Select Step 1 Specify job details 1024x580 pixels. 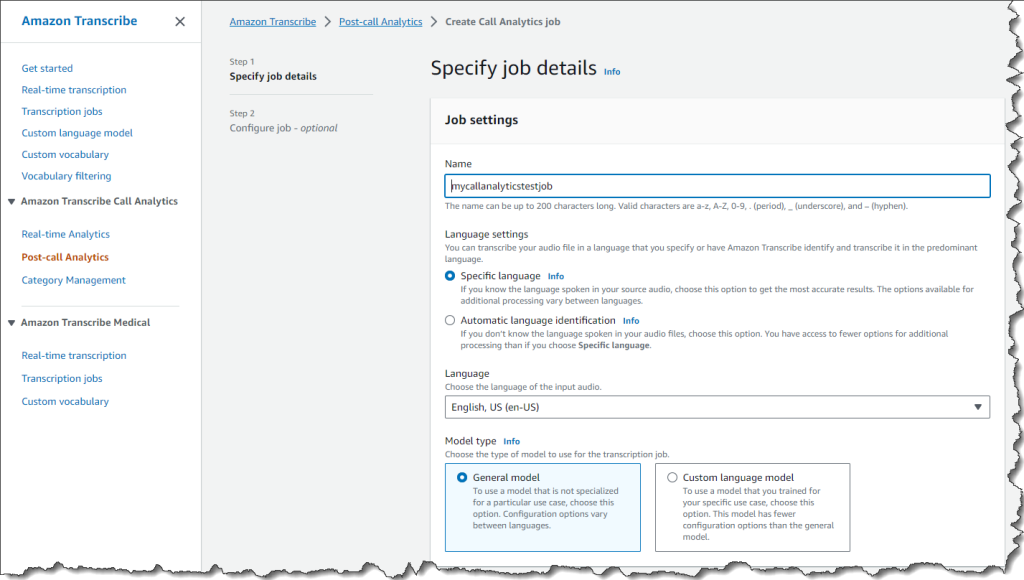click(273, 76)
